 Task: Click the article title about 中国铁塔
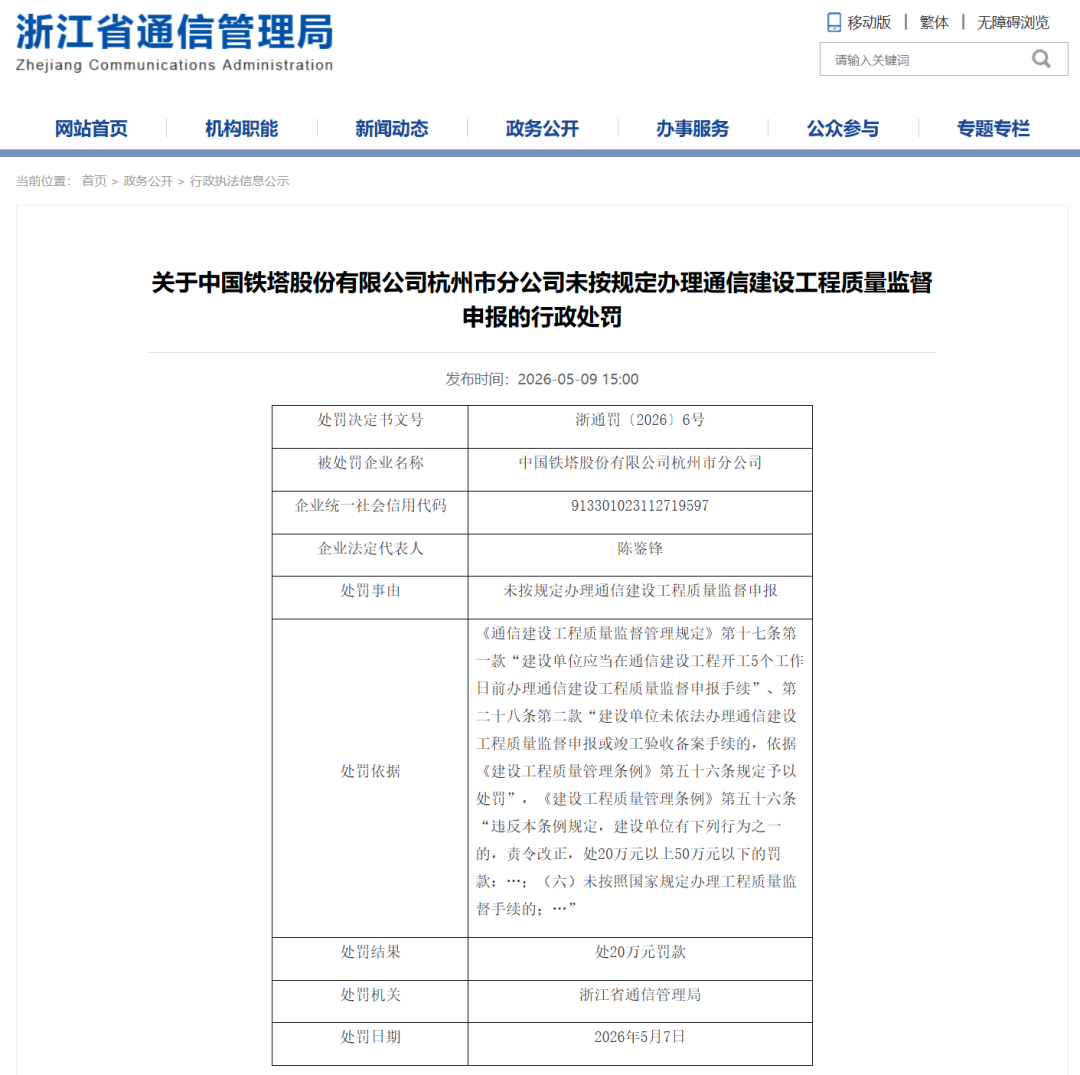[x=541, y=300]
